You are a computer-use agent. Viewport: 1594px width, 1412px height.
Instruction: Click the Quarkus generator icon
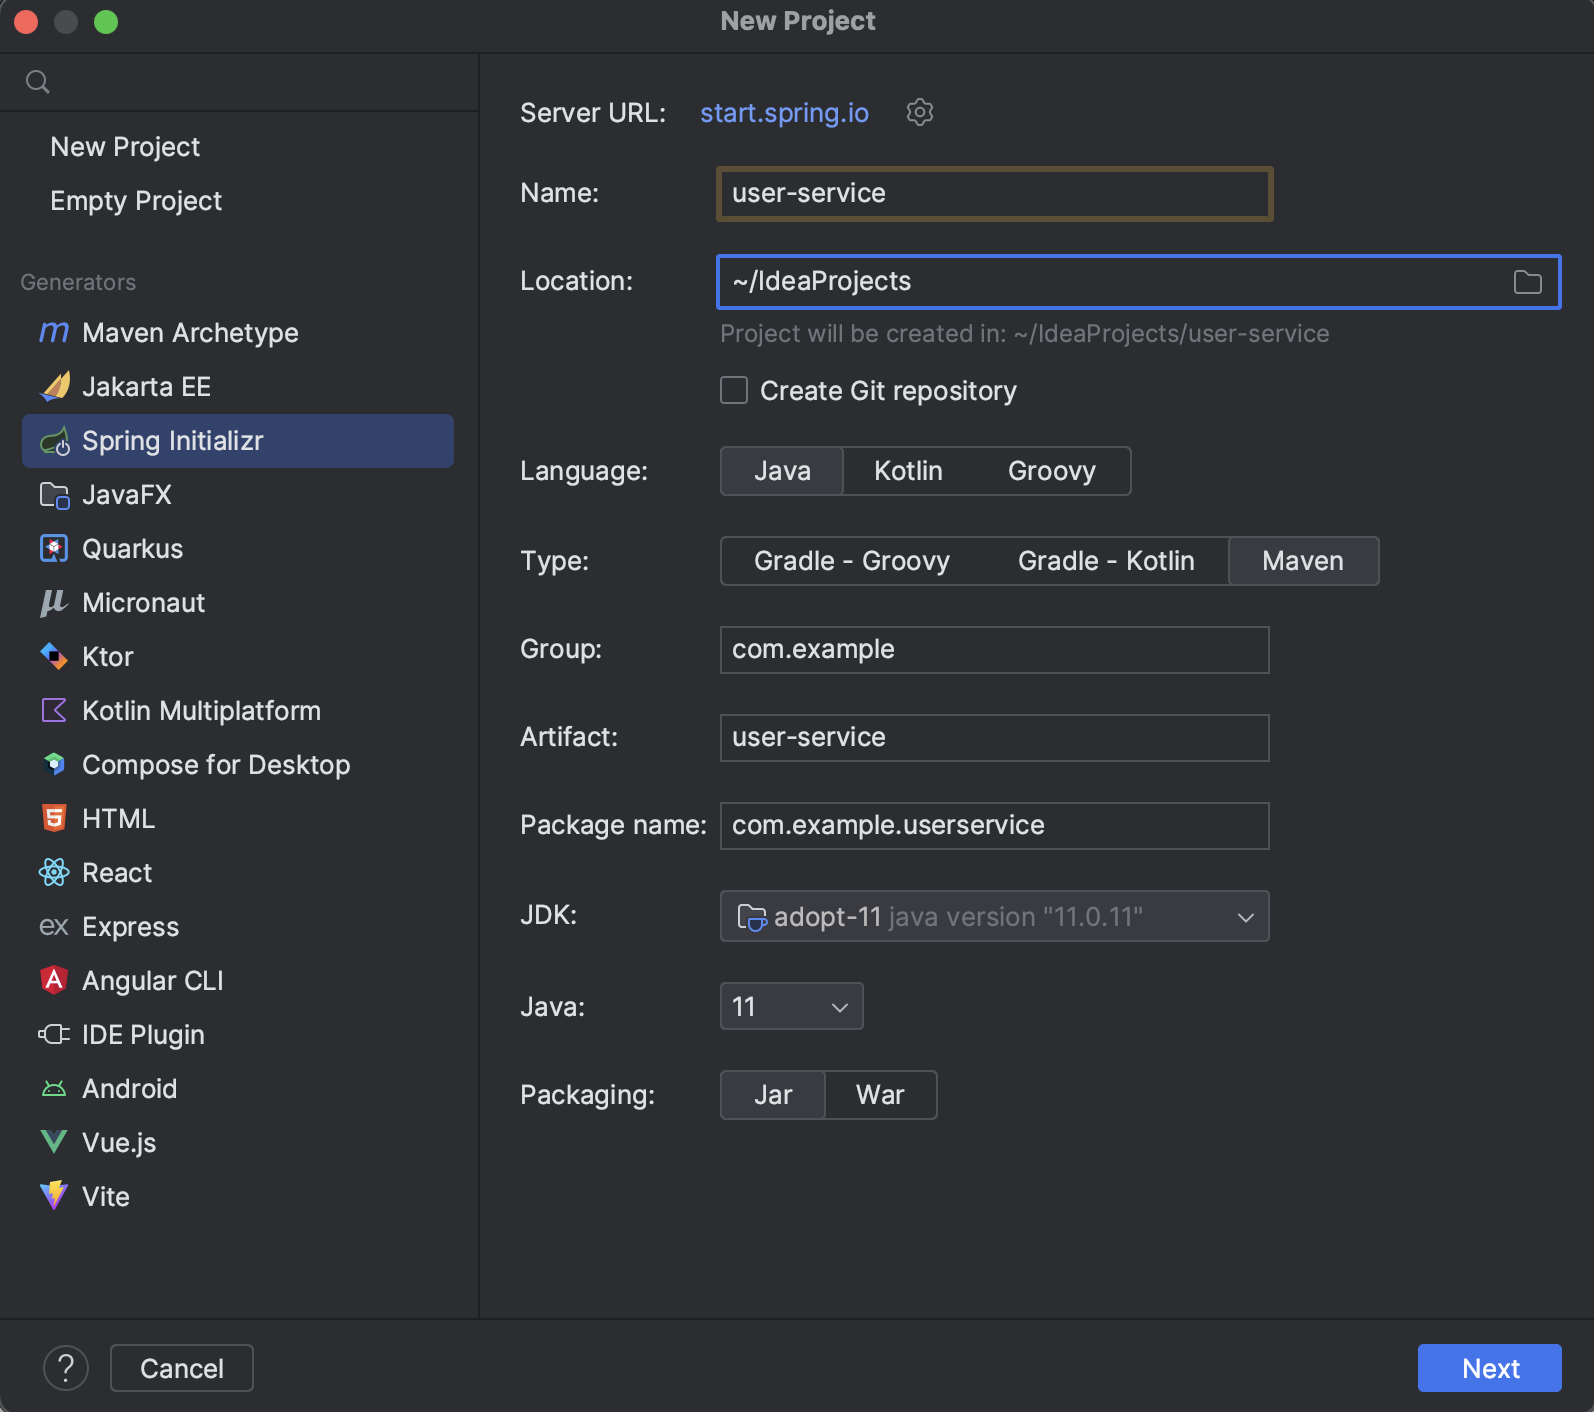coord(54,549)
